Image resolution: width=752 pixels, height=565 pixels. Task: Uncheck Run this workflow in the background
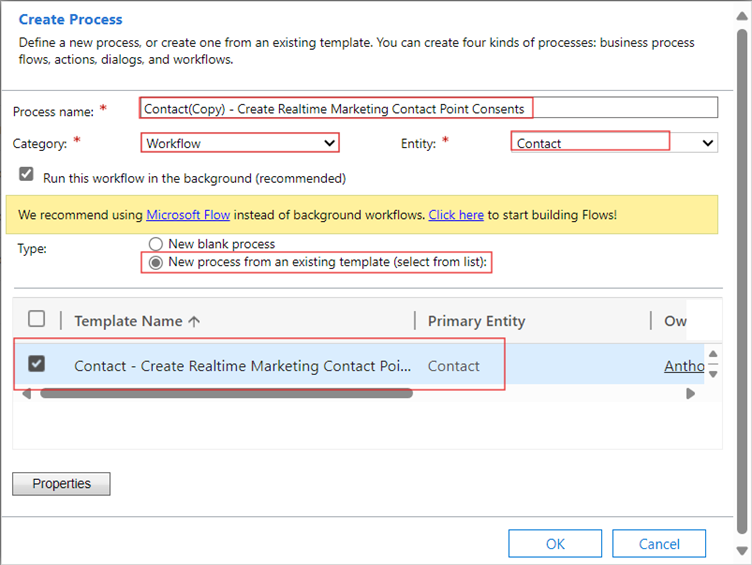click(x=27, y=175)
